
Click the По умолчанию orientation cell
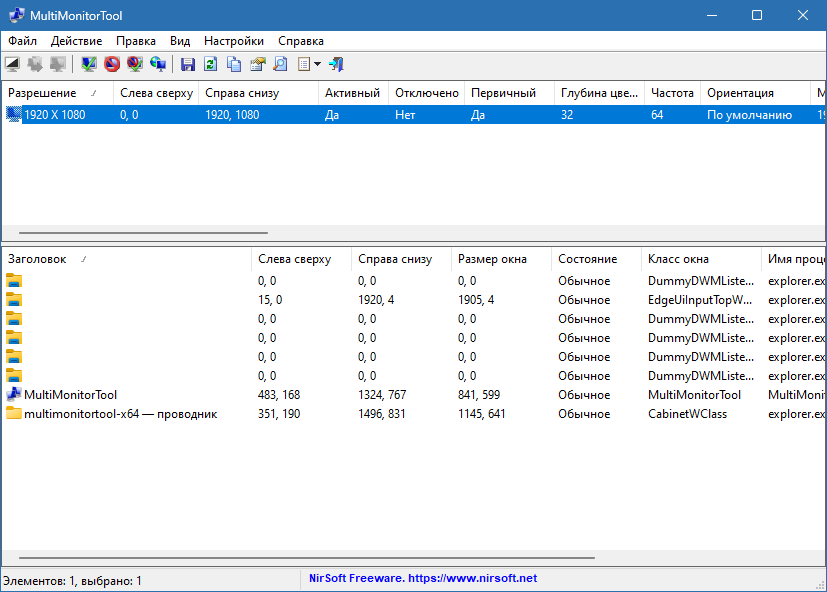pyautogui.click(x=749, y=114)
